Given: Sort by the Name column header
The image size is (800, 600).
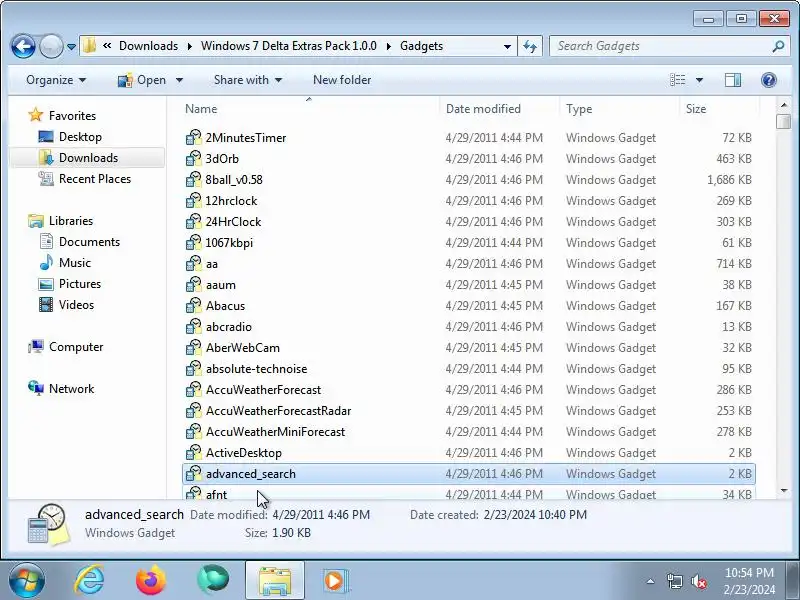Looking at the screenshot, I should [x=308, y=109].
